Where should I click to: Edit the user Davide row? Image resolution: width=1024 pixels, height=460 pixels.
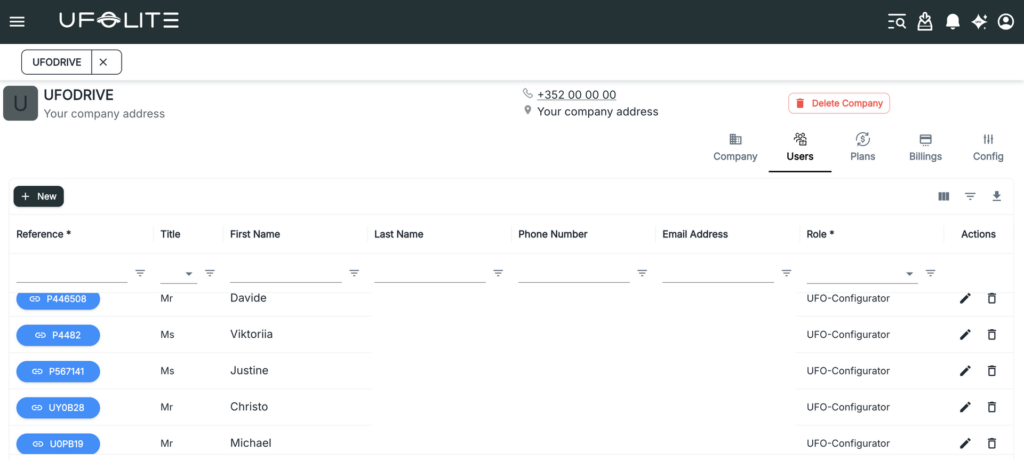965,298
